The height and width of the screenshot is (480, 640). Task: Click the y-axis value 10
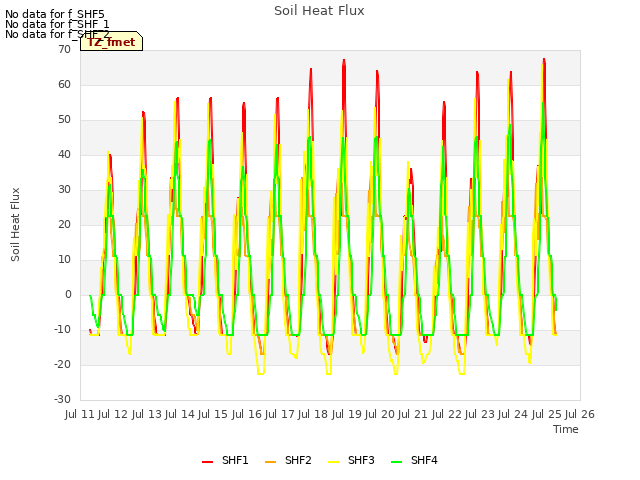(x=64, y=260)
